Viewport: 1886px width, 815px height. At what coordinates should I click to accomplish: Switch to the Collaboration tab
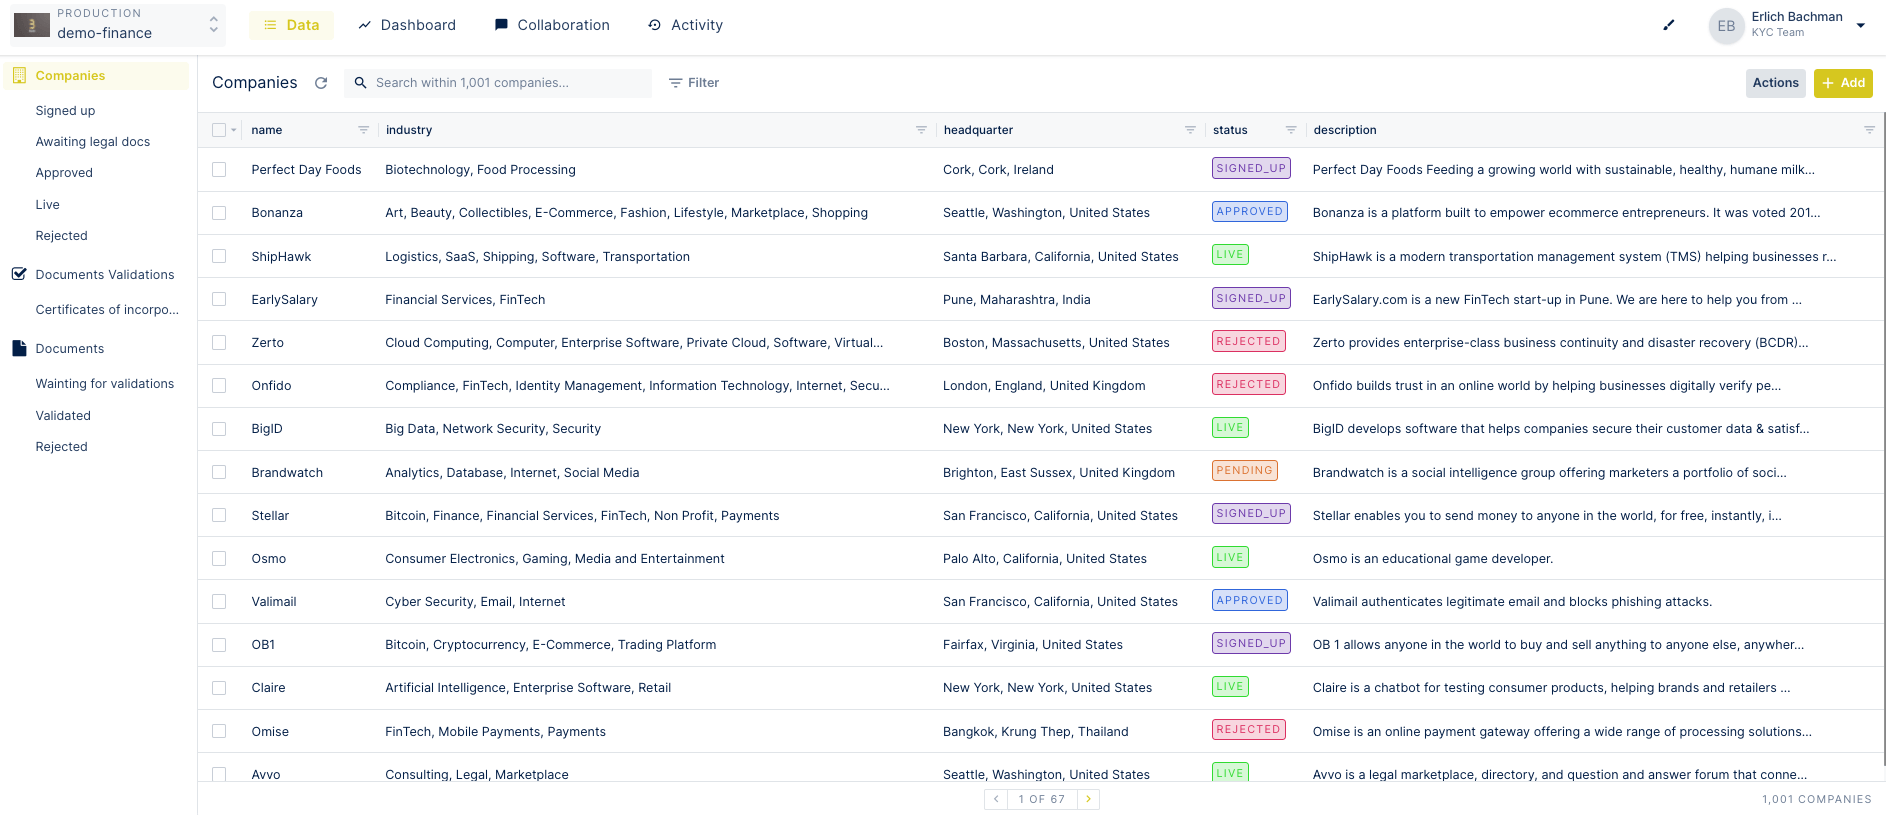(552, 25)
